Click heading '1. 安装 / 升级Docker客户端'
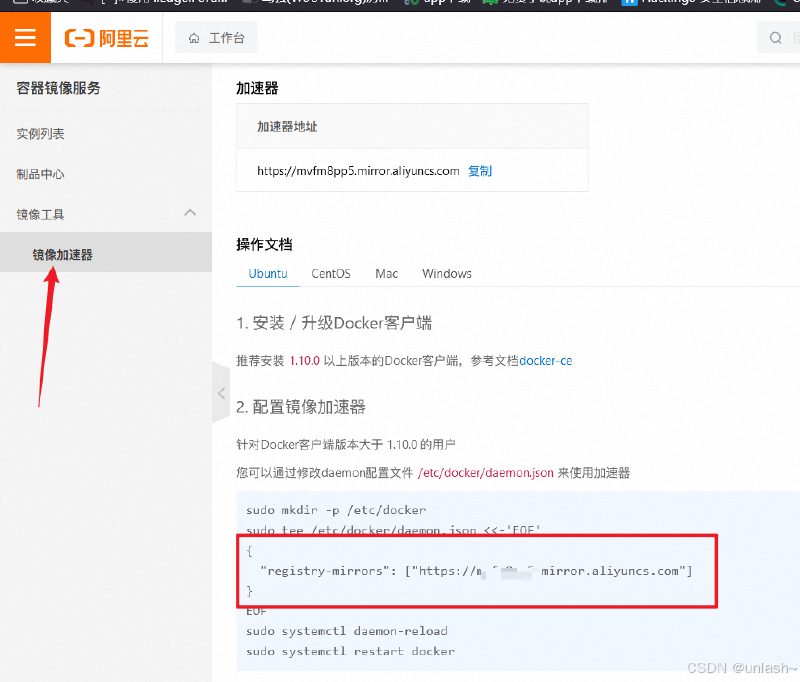The width and height of the screenshot is (800, 682). pos(334,323)
